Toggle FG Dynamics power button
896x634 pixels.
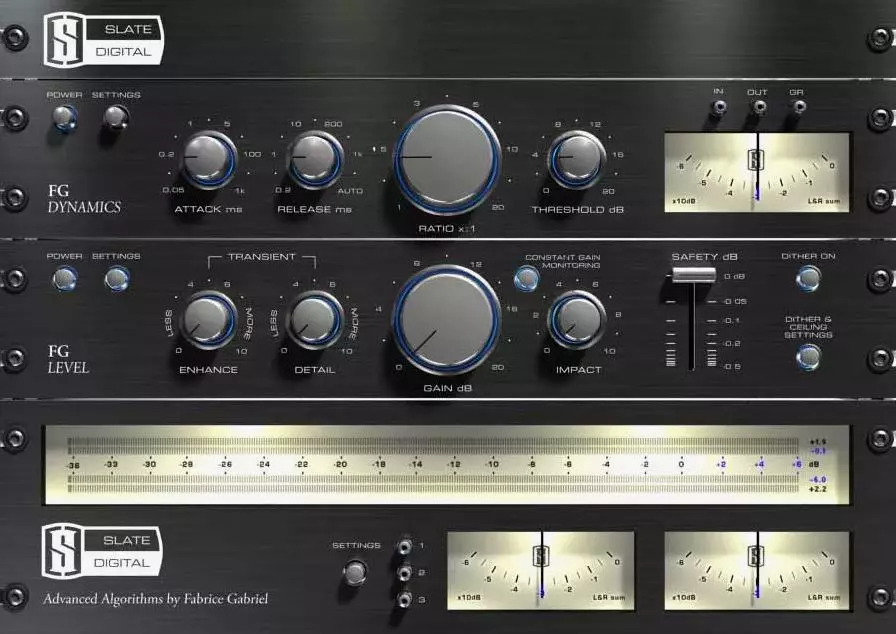click(65, 118)
